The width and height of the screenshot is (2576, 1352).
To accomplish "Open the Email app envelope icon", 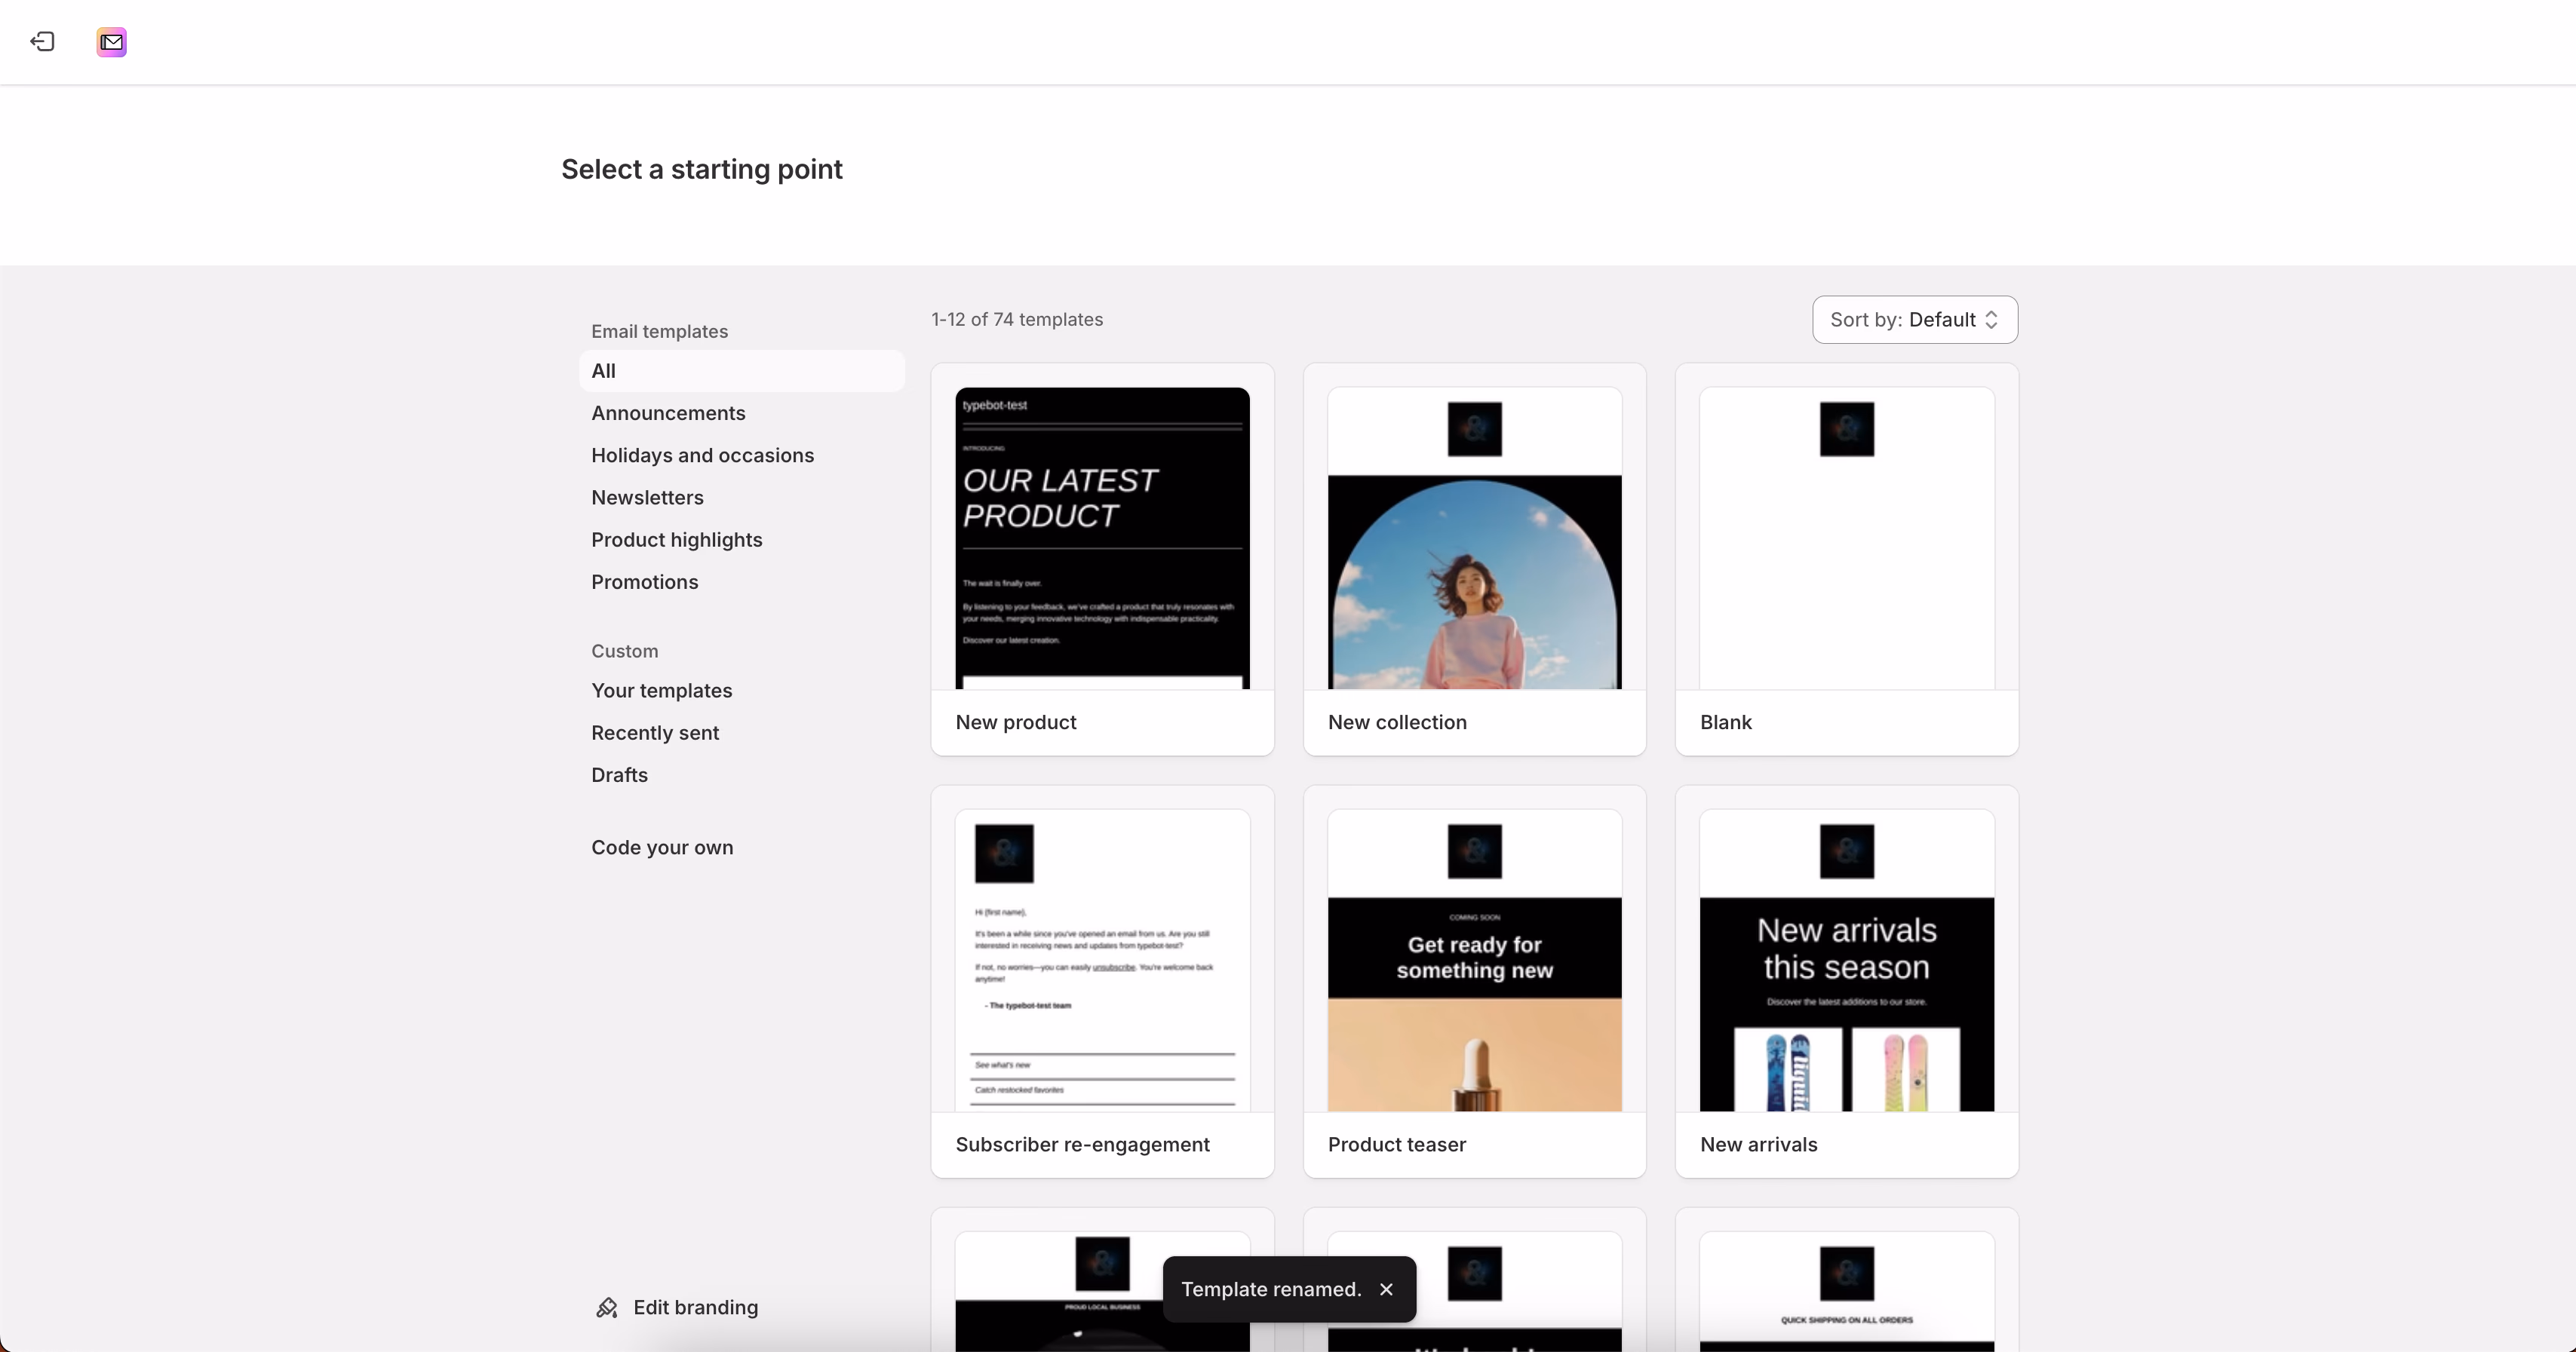I will coord(111,41).
